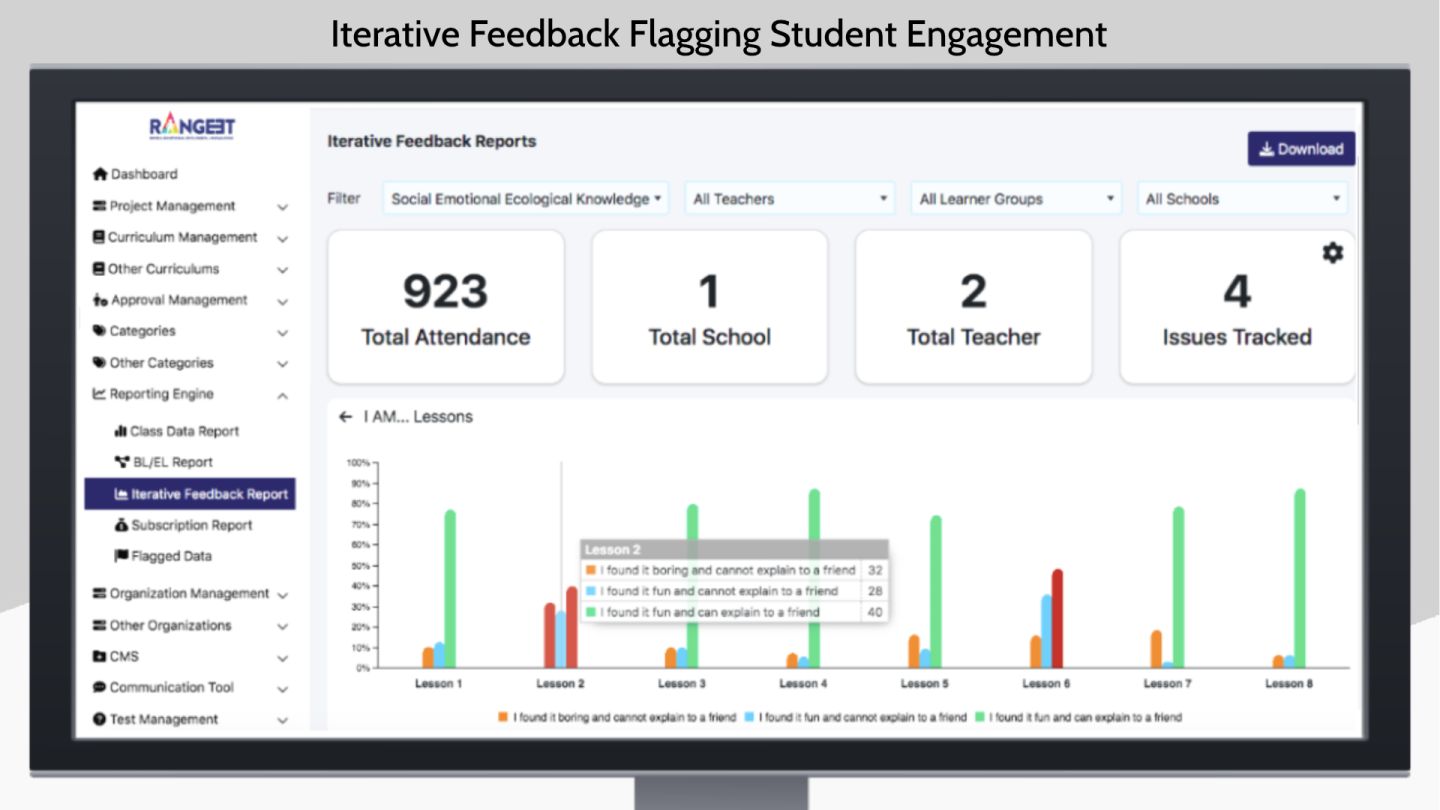
Task: Click the Download button
Action: [1301, 149]
